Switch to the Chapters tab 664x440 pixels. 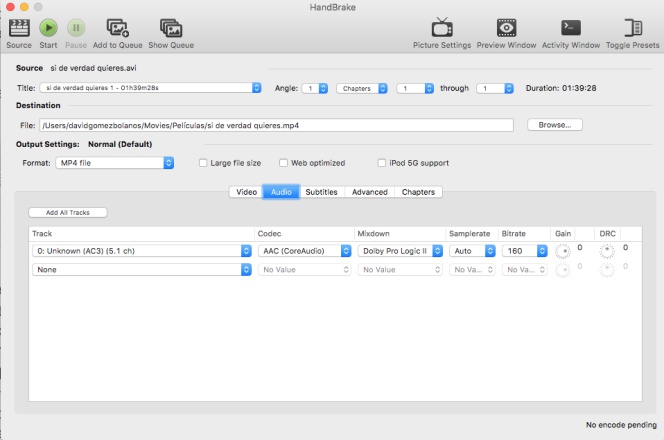click(418, 192)
